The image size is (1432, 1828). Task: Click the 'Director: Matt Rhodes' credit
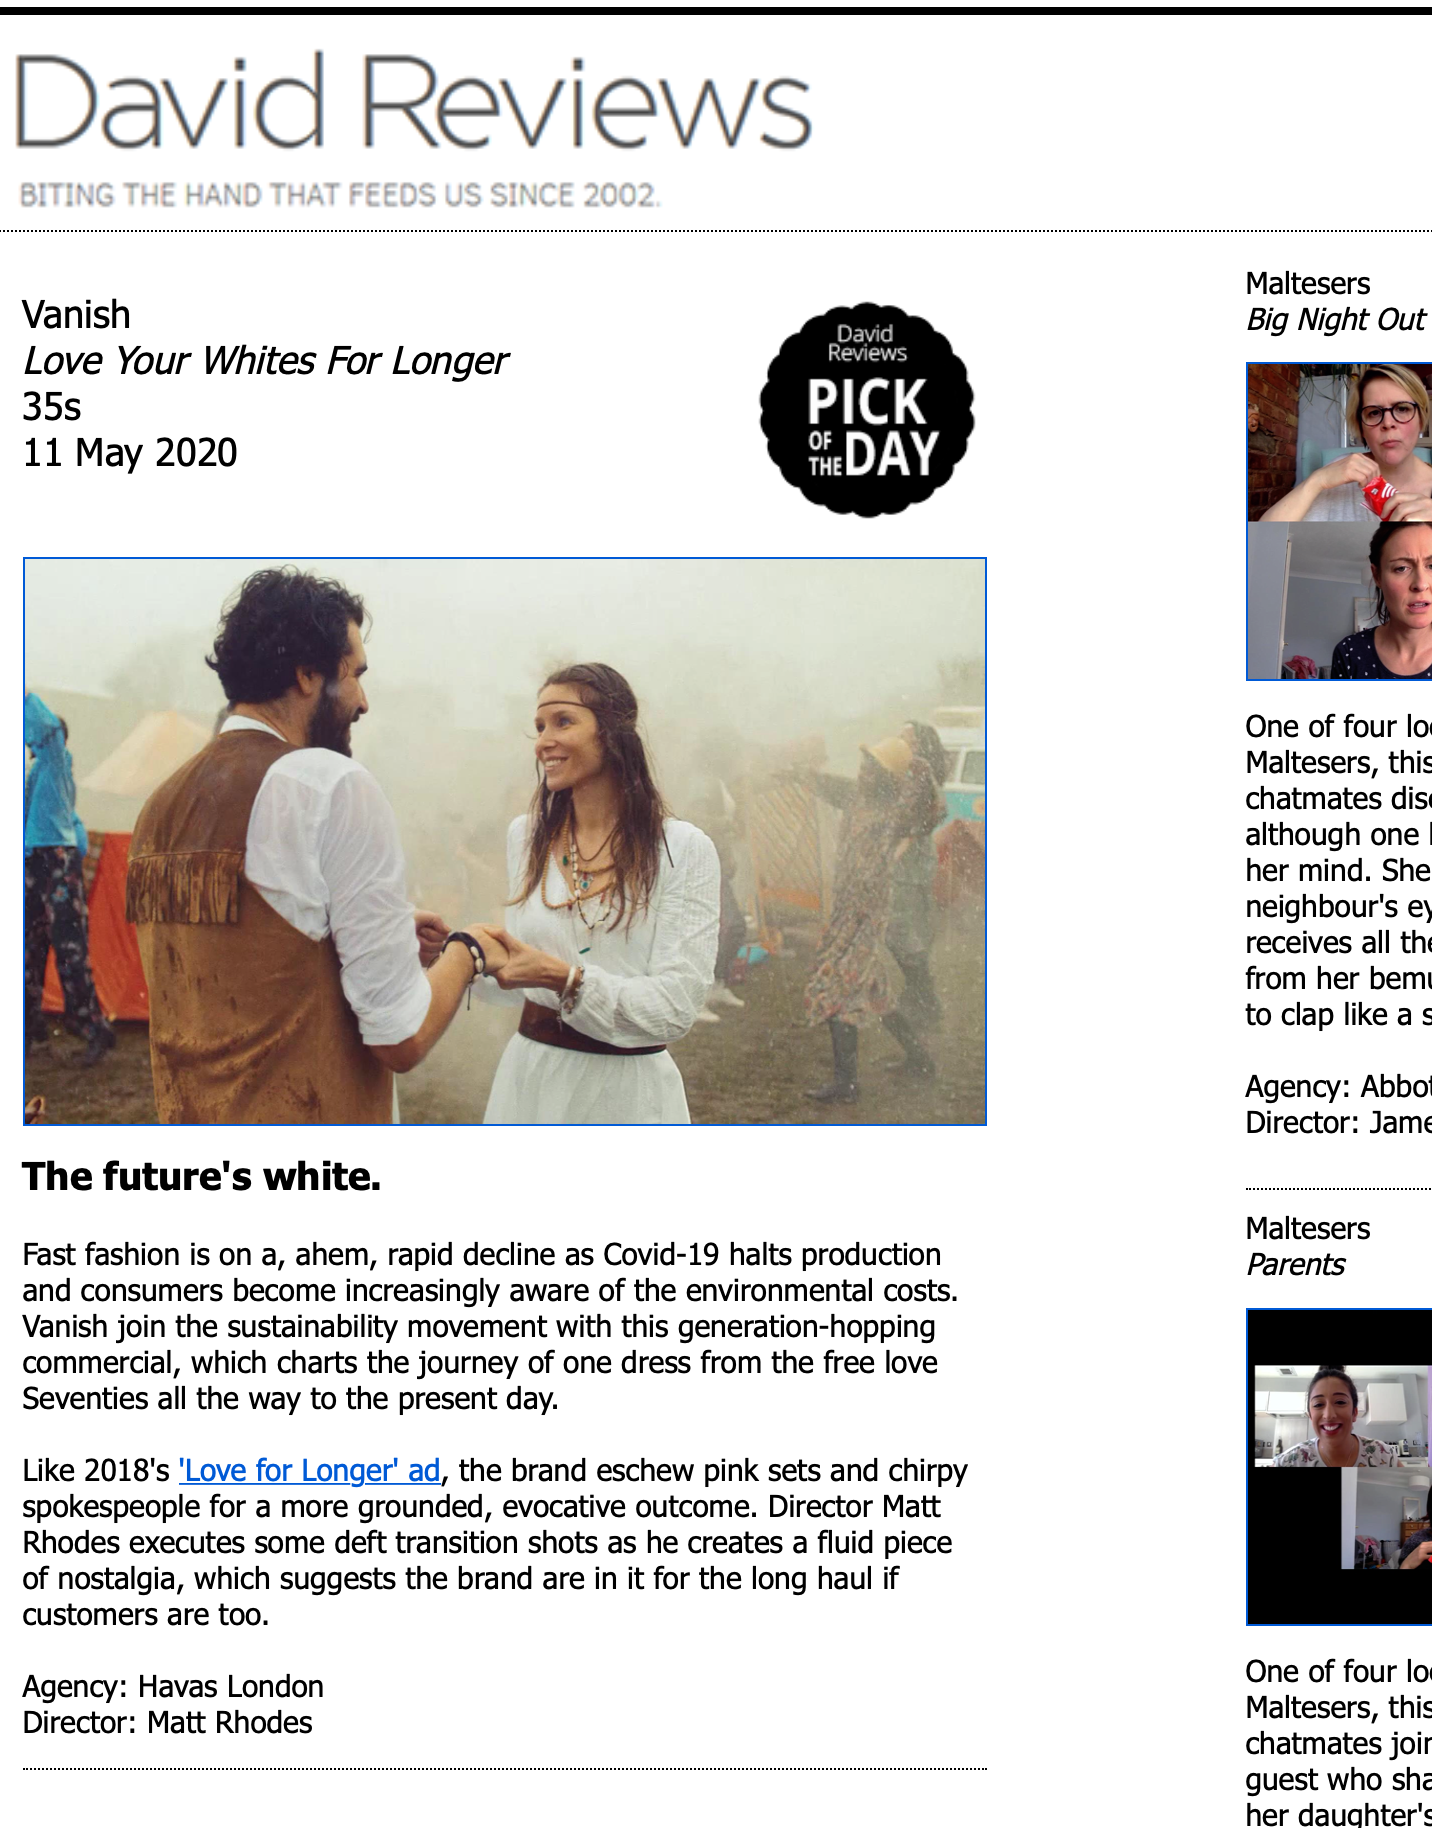point(168,1722)
